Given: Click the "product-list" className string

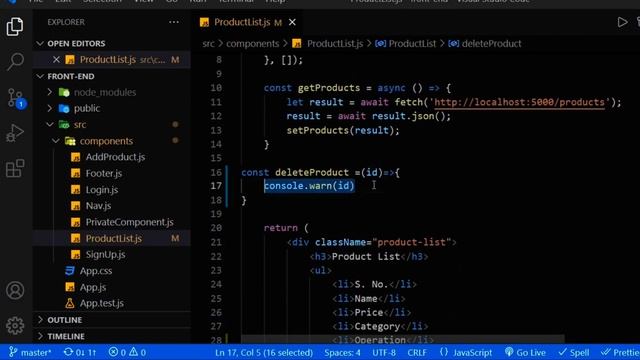Looking at the screenshot, I should (x=411, y=242).
